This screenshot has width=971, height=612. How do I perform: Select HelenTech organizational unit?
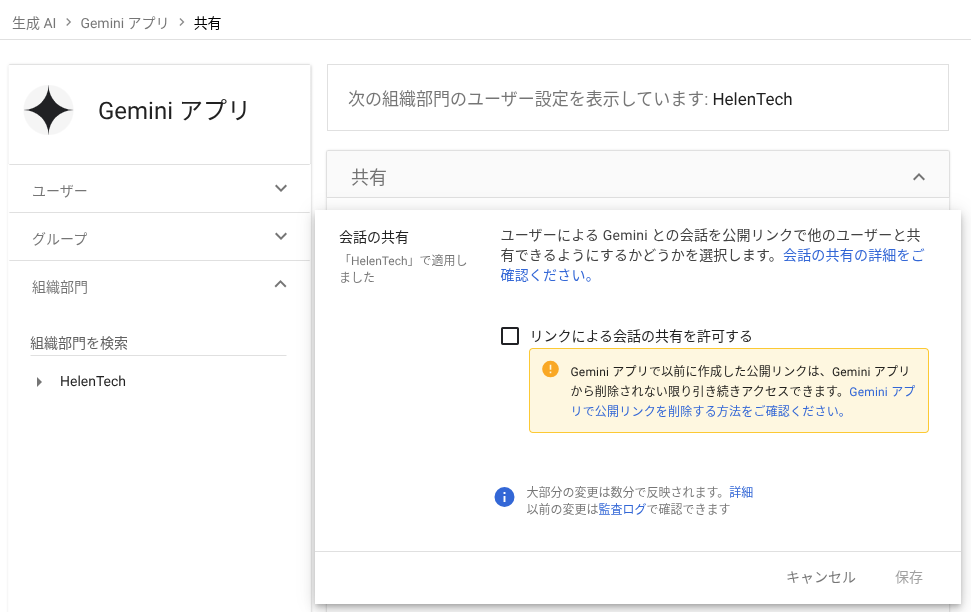coord(93,382)
